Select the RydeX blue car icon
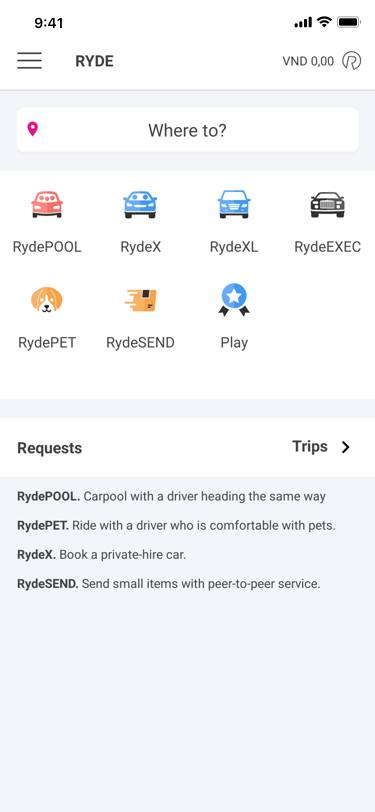The height and width of the screenshot is (812, 375). click(140, 204)
